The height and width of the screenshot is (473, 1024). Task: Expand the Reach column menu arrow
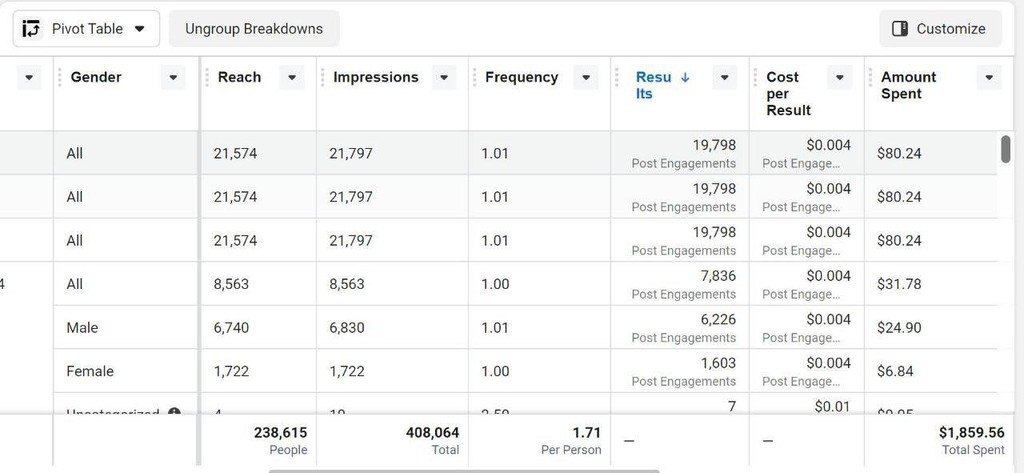(x=292, y=77)
